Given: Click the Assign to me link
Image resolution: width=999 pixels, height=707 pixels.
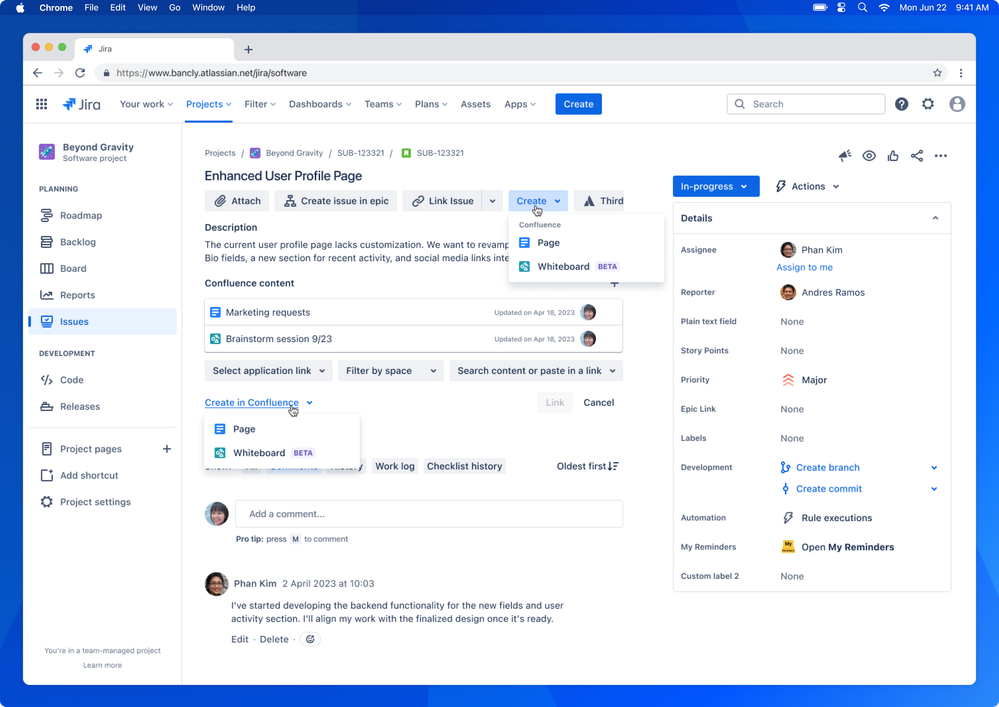Looking at the screenshot, I should [805, 267].
